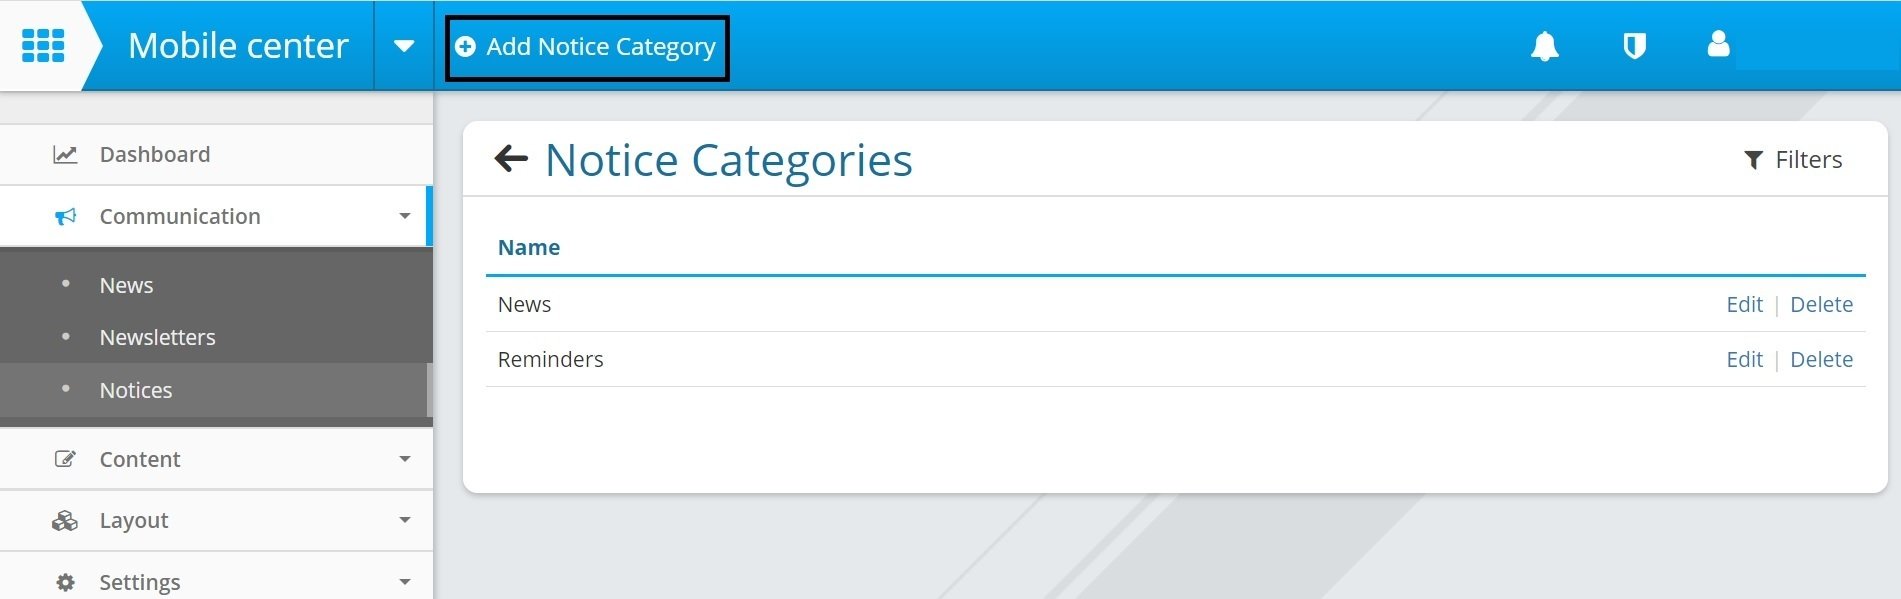The height and width of the screenshot is (599, 1901).
Task: Edit the News category
Action: [x=1744, y=304]
